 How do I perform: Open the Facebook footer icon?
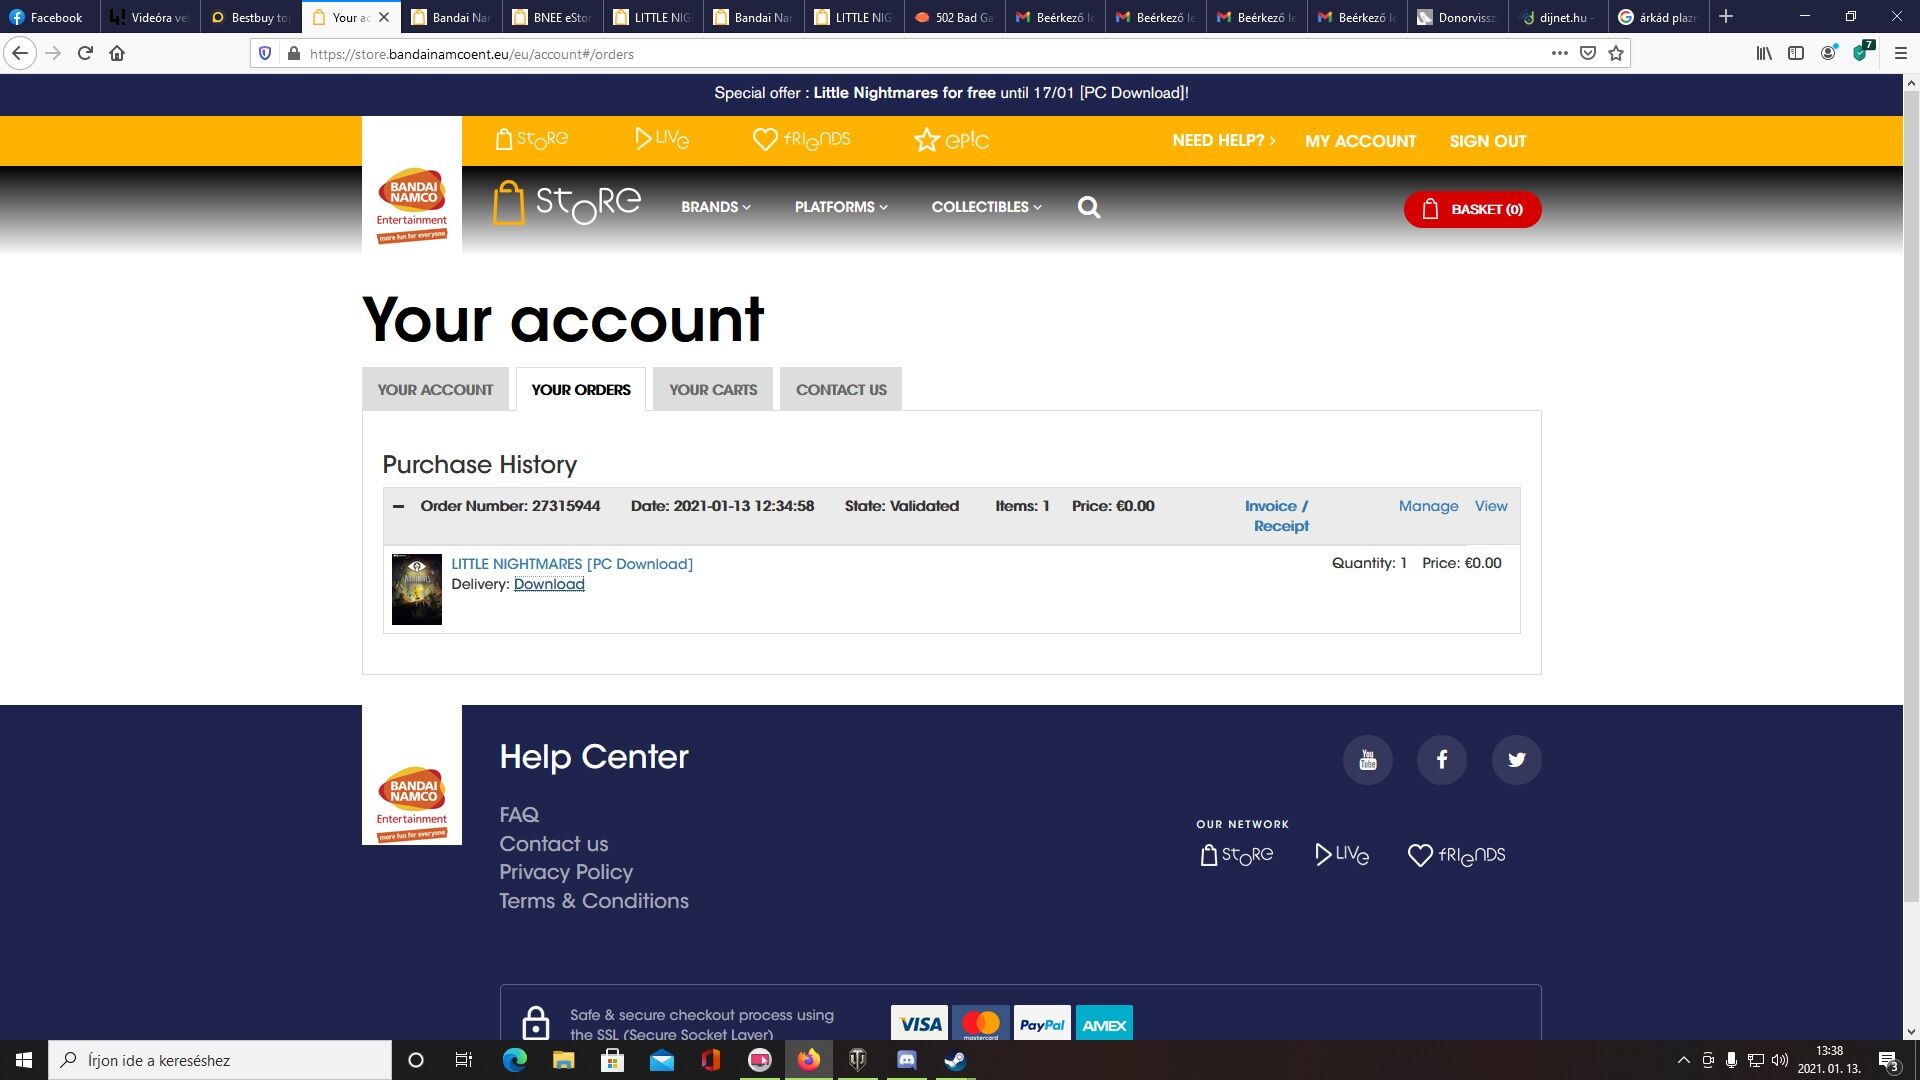pyautogui.click(x=1441, y=760)
